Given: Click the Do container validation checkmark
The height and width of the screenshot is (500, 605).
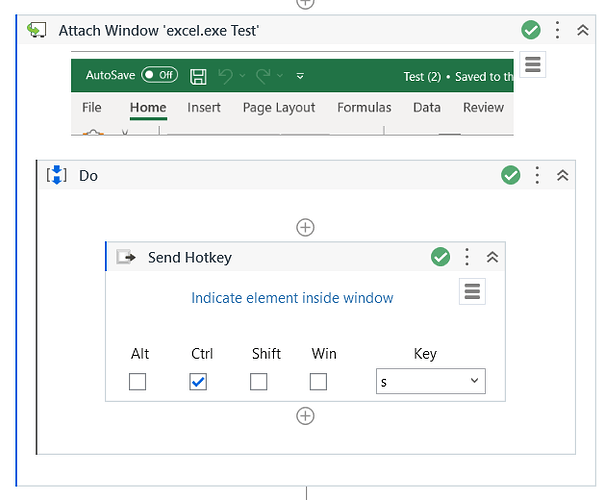Looking at the screenshot, I should pyautogui.click(x=510, y=175).
